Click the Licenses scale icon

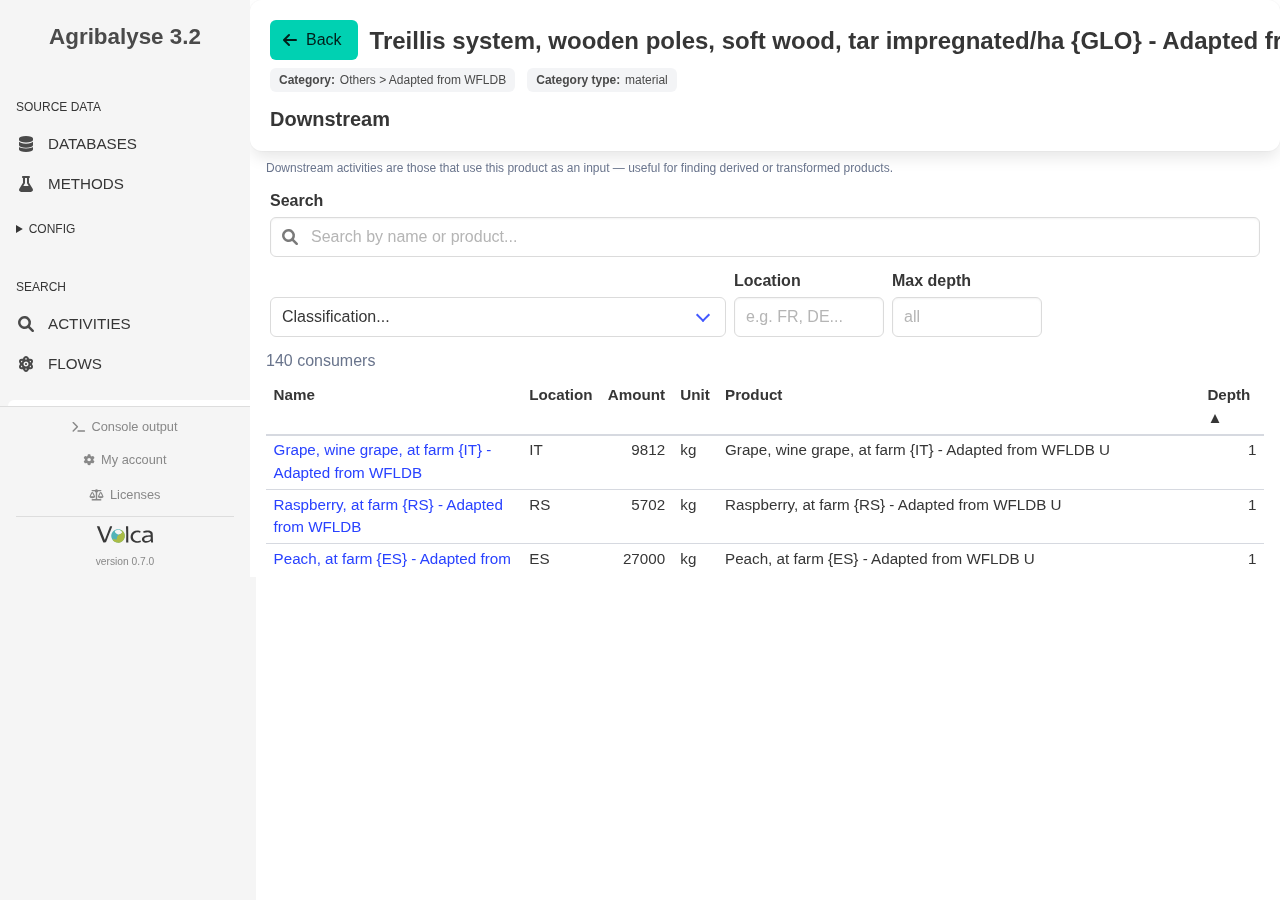(96, 495)
